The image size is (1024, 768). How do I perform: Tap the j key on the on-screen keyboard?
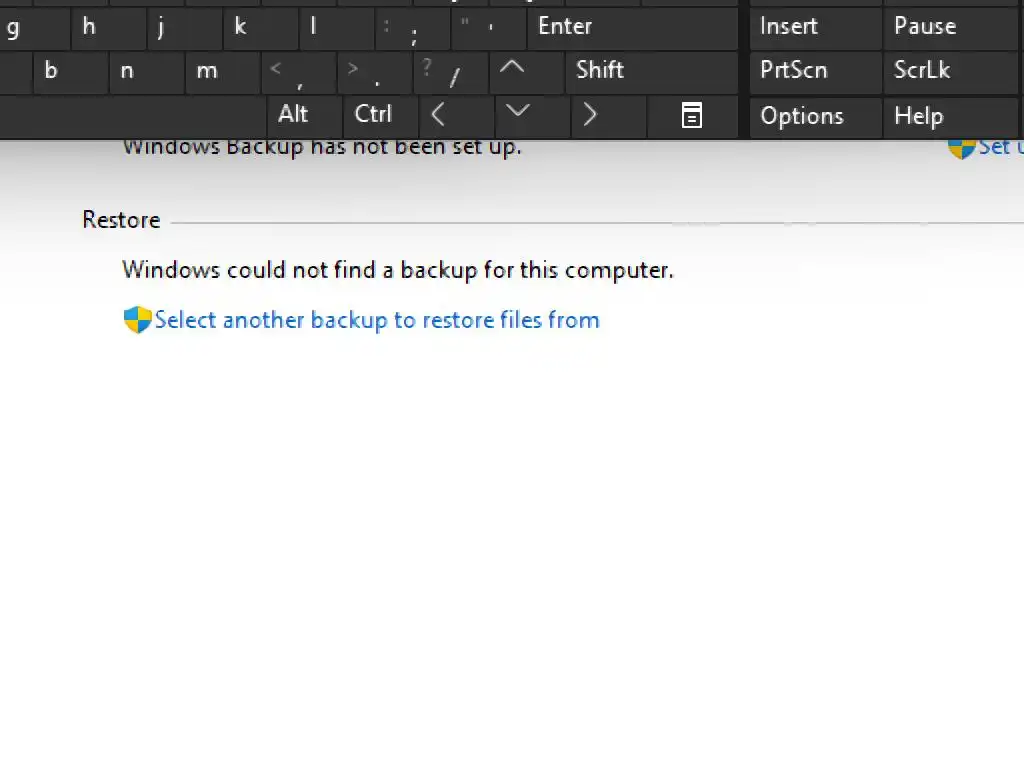185,28
